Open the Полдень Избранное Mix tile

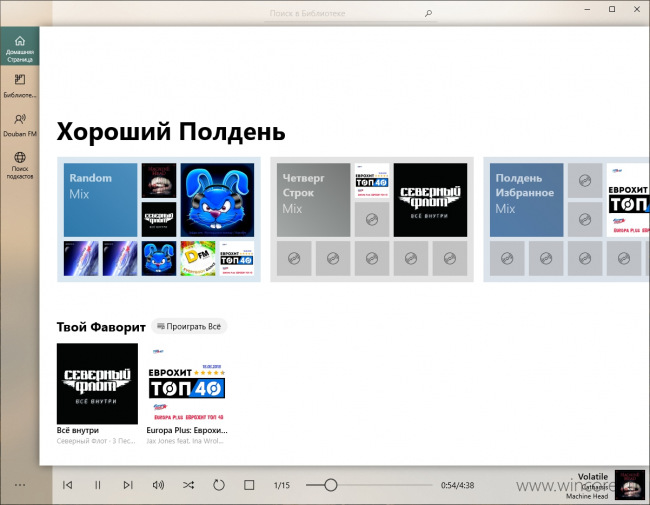(x=526, y=200)
